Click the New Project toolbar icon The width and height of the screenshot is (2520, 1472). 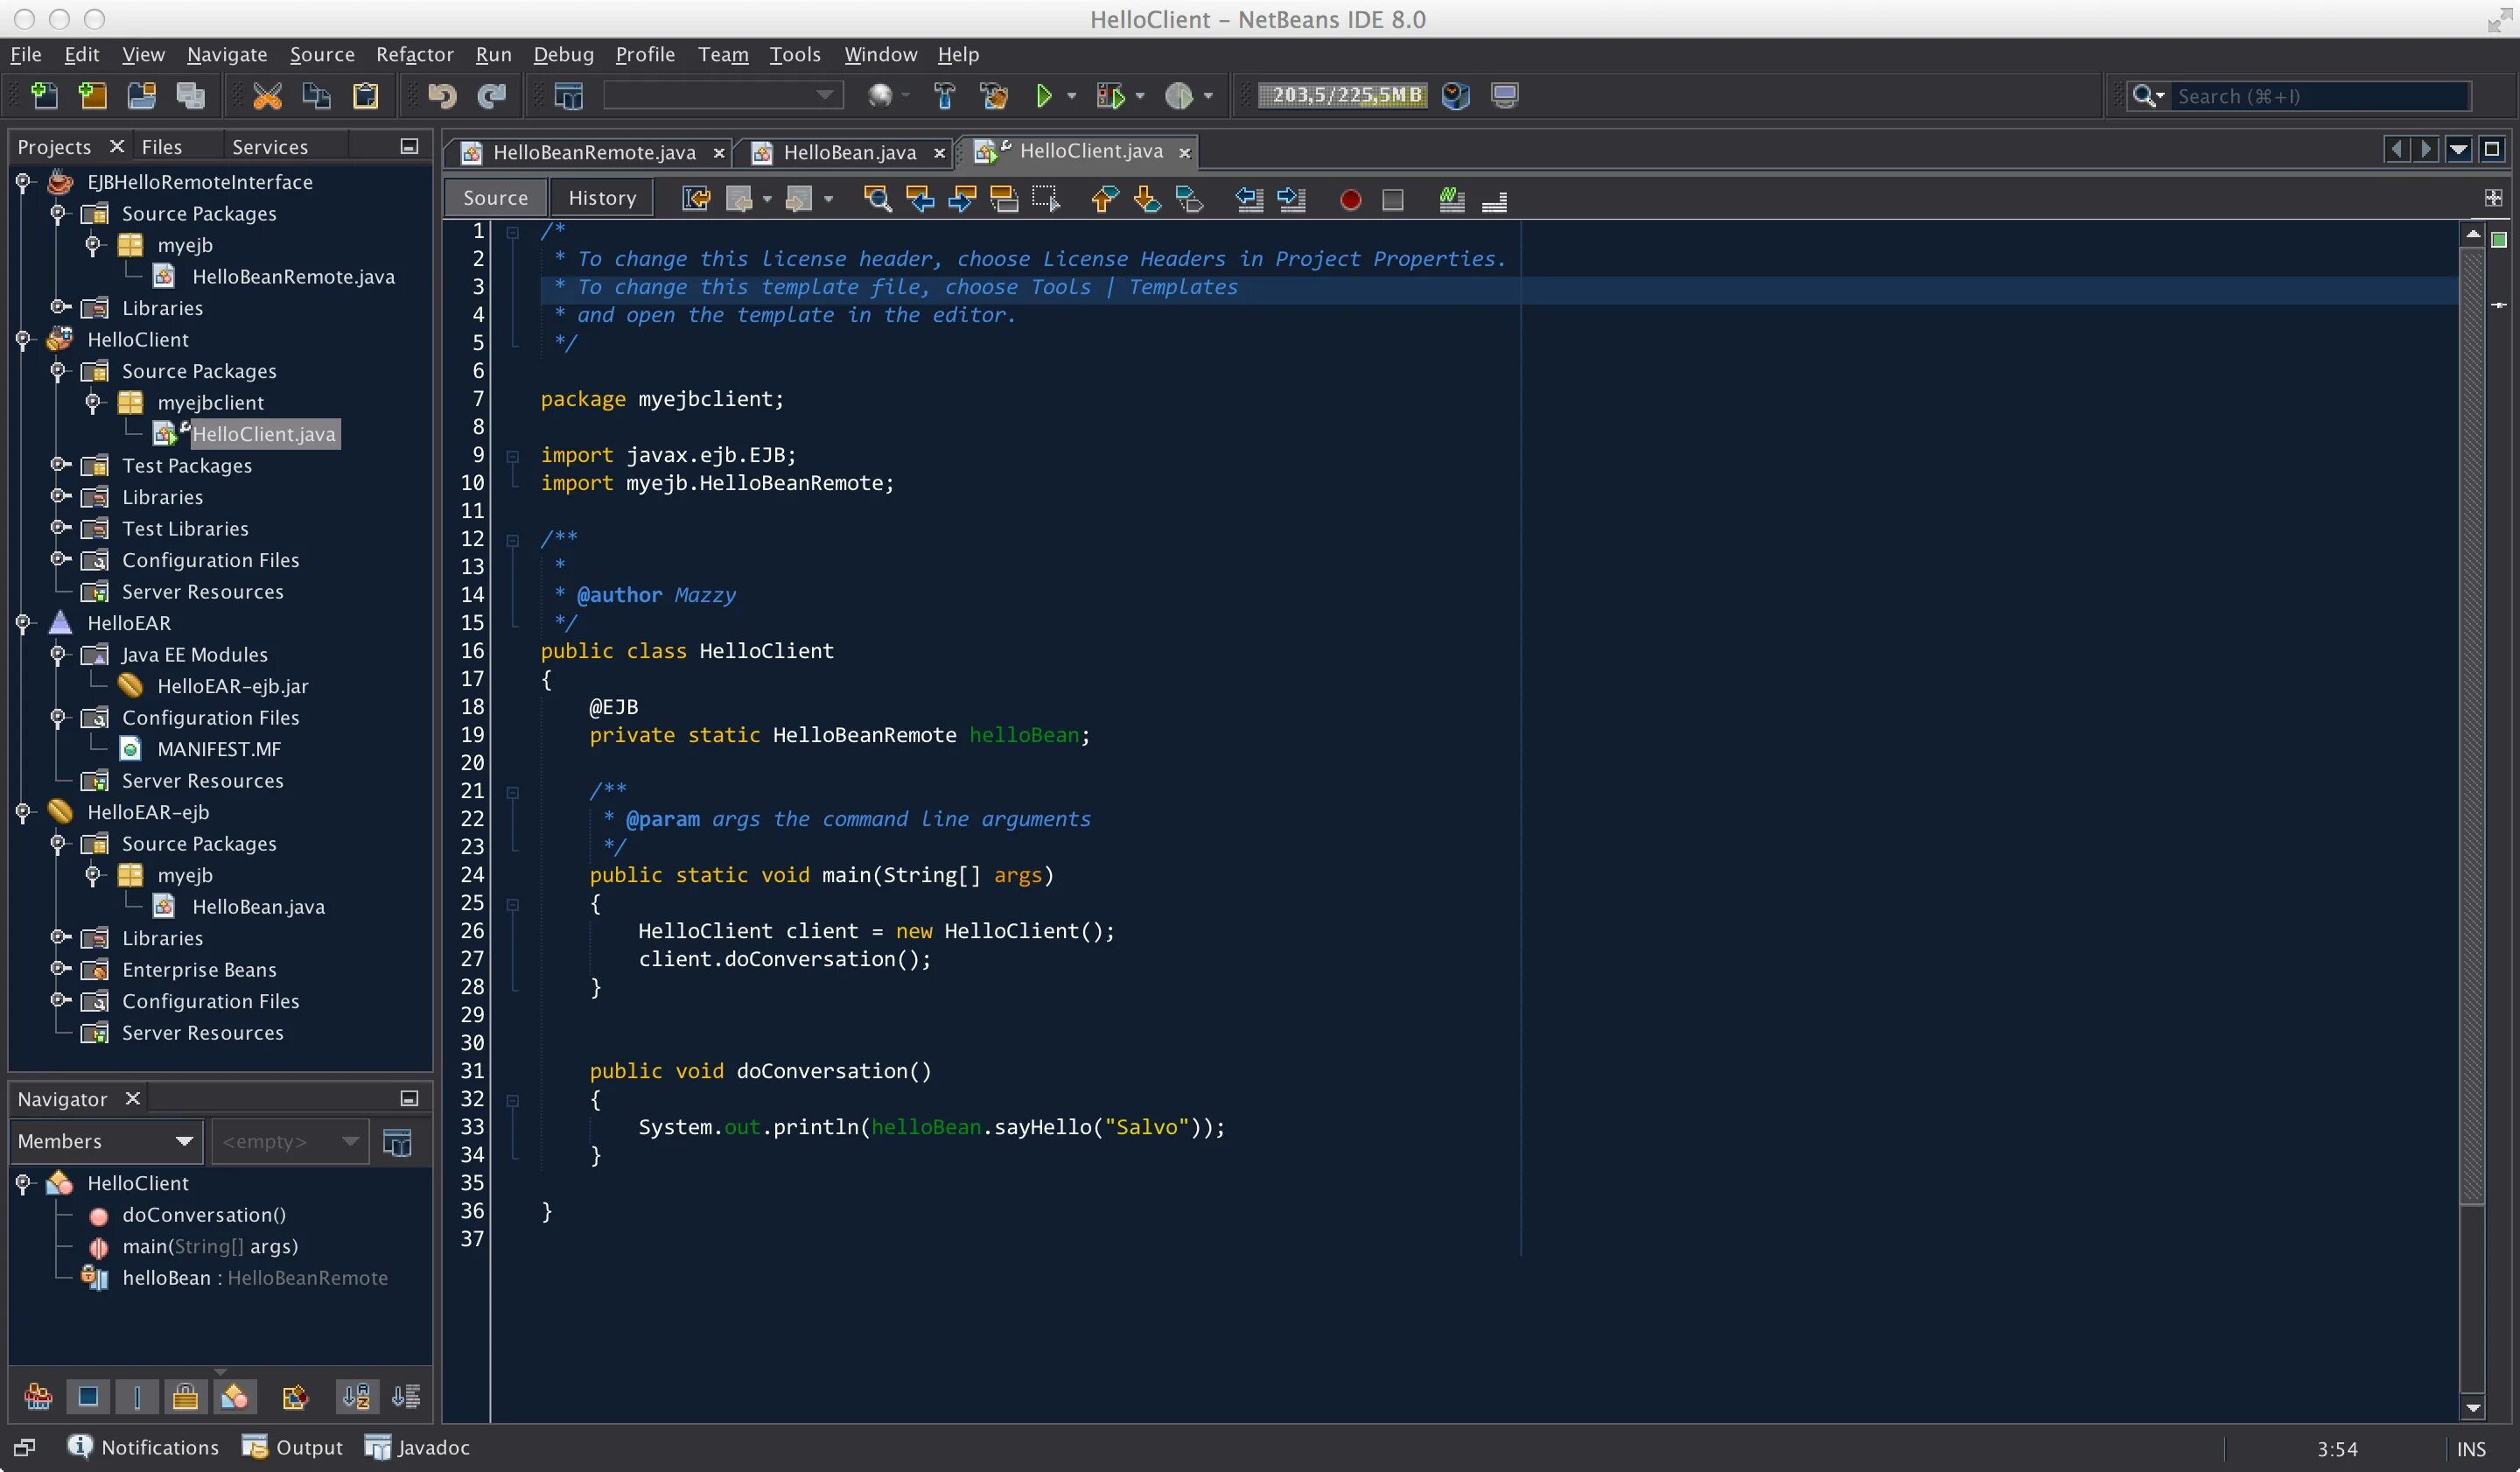click(x=92, y=96)
